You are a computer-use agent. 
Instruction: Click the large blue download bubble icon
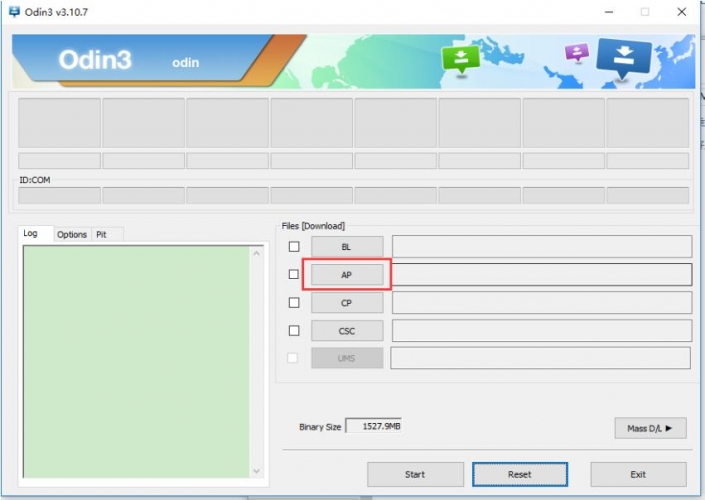(624, 59)
